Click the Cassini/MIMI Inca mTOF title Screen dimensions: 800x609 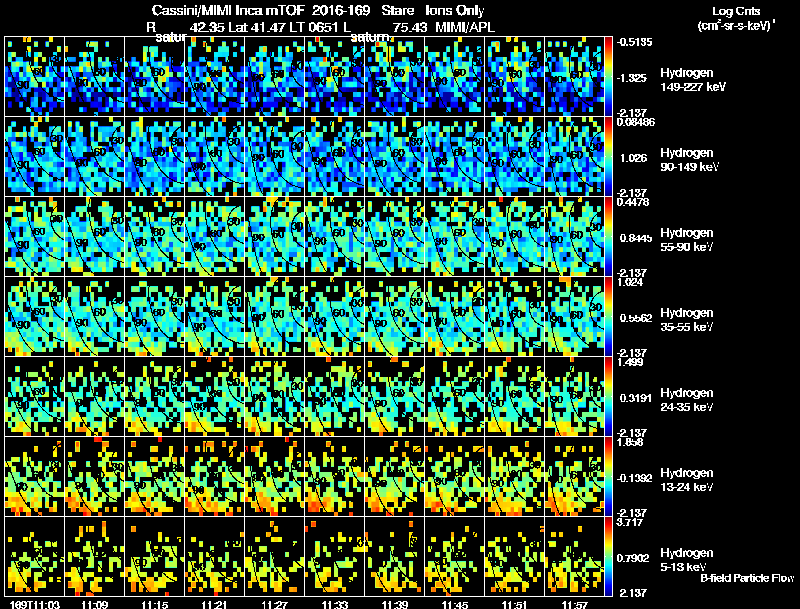pyautogui.click(x=228, y=10)
